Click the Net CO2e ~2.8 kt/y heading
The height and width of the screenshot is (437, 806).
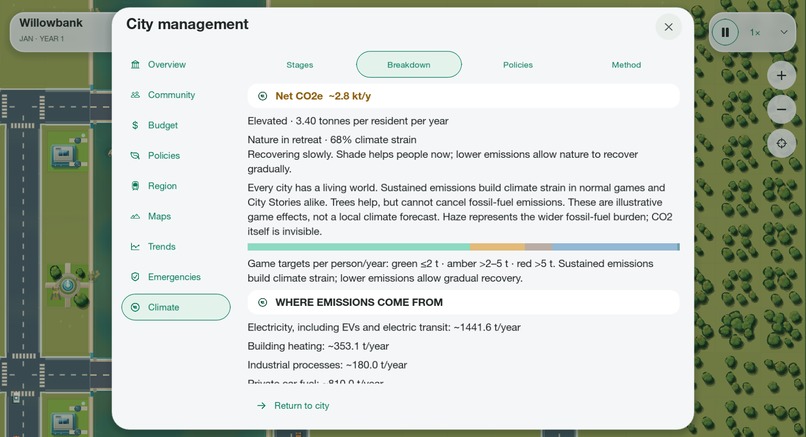pyautogui.click(x=323, y=96)
